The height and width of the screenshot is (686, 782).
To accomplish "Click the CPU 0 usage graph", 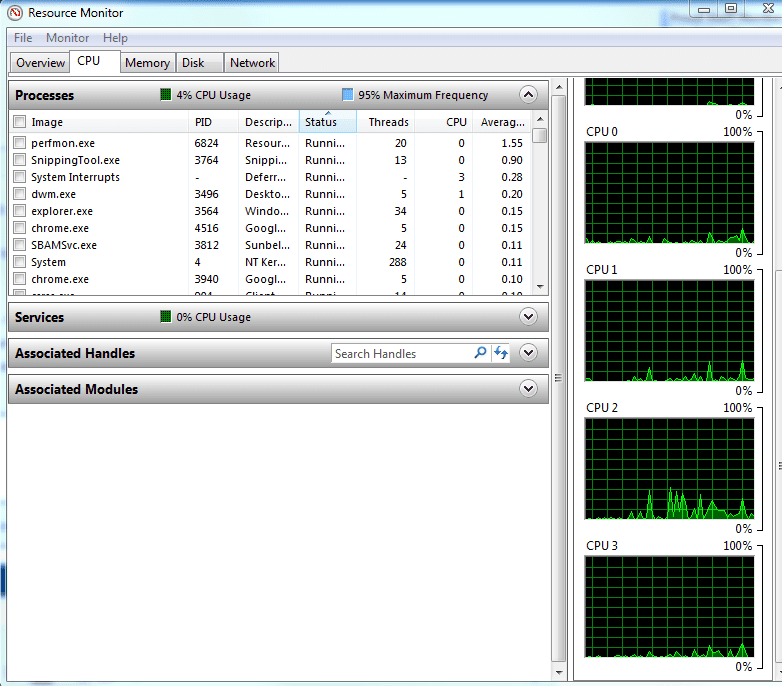I will pos(669,193).
